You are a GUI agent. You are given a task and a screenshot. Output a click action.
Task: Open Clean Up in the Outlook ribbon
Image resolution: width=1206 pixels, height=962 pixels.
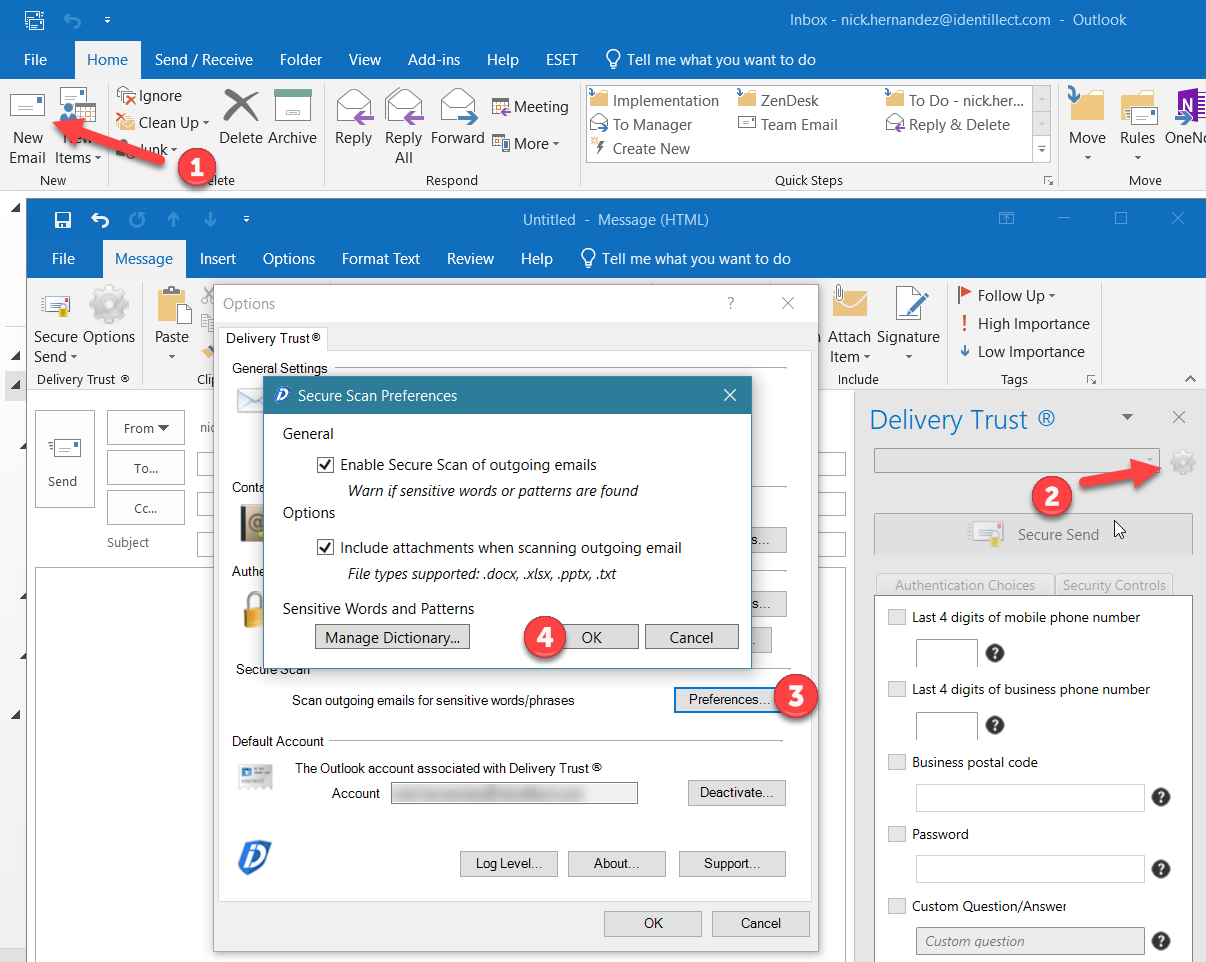[x=163, y=122]
